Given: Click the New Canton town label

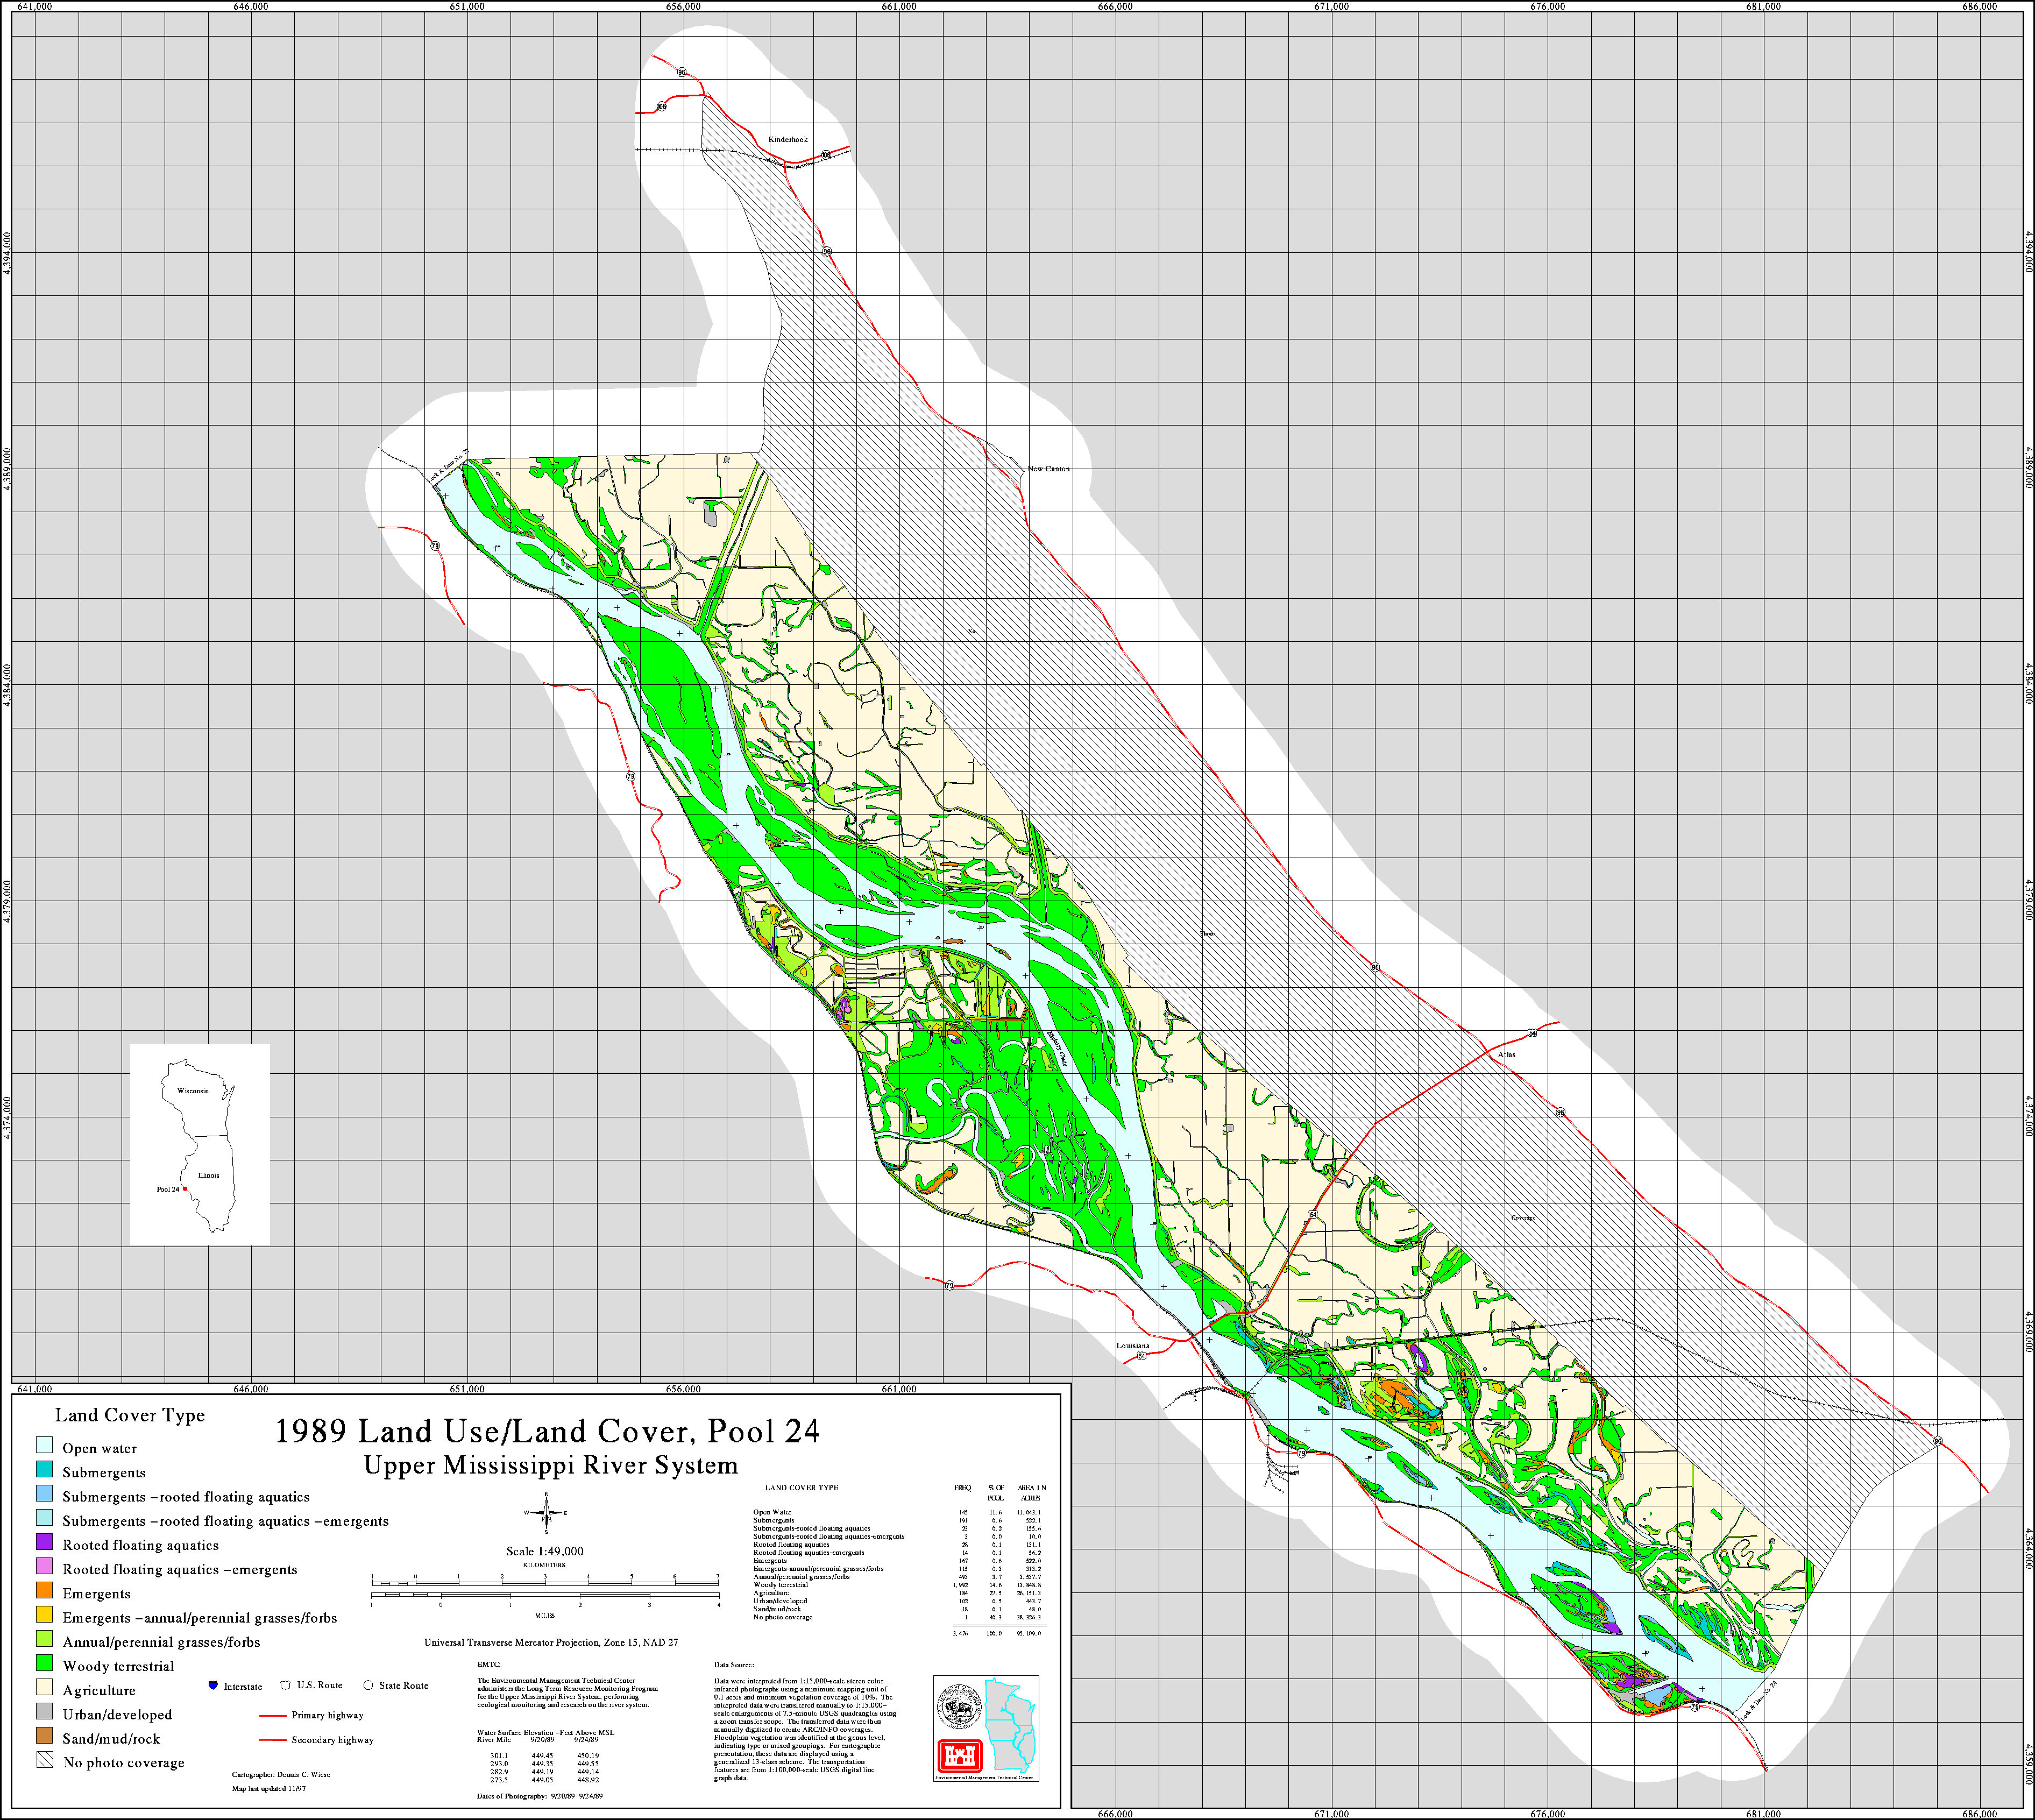Looking at the screenshot, I should click(1048, 468).
